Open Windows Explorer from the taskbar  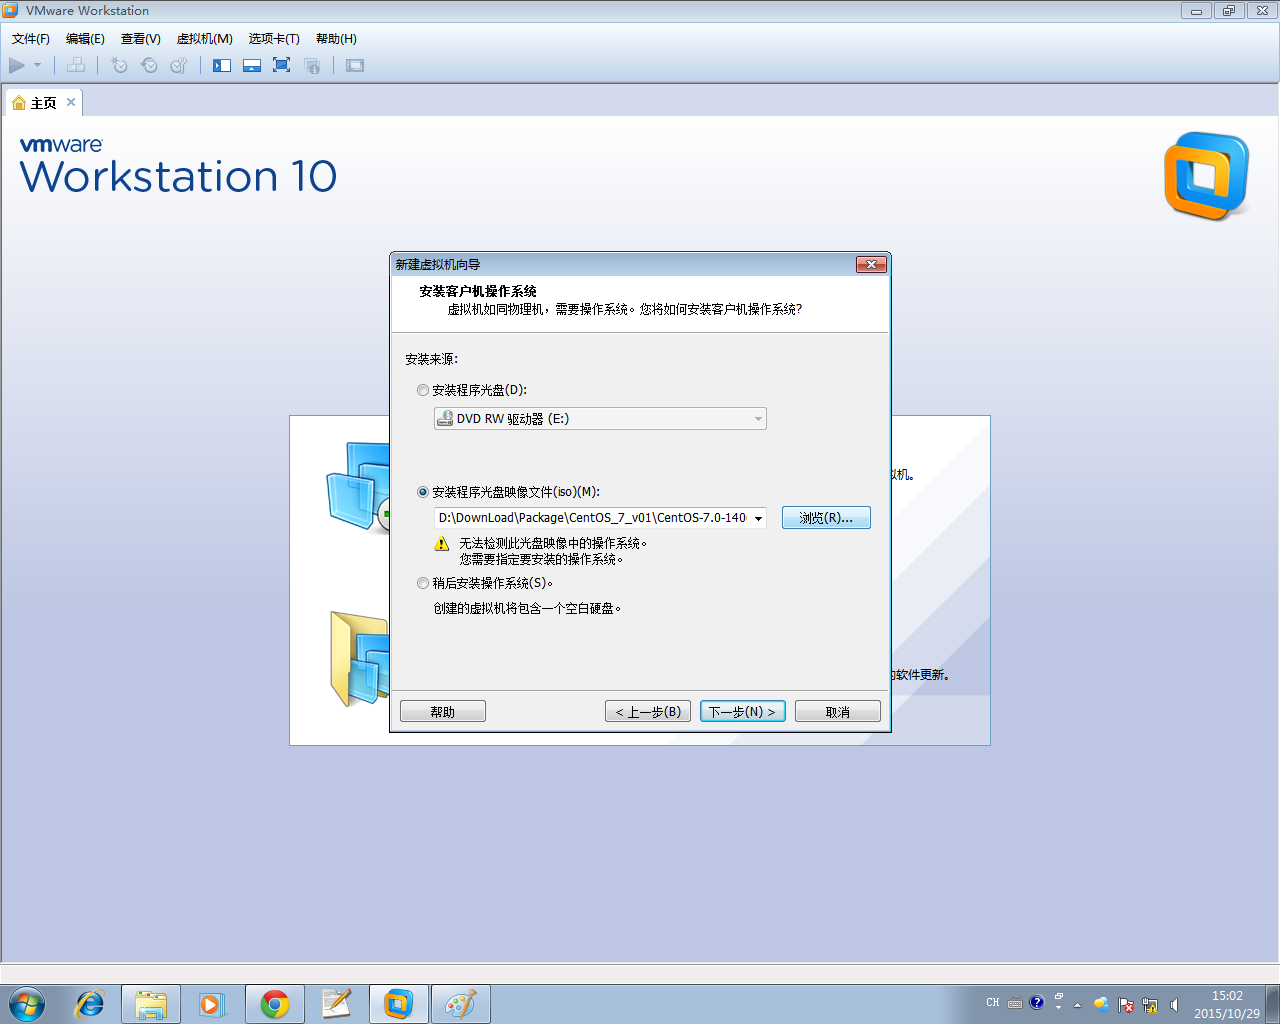[x=151, y=1004]
